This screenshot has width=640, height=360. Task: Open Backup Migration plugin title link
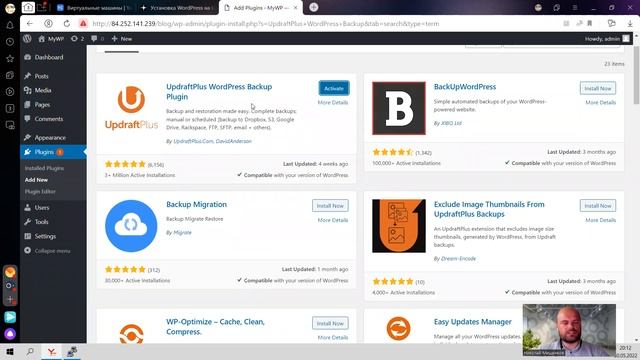(196, 204)
